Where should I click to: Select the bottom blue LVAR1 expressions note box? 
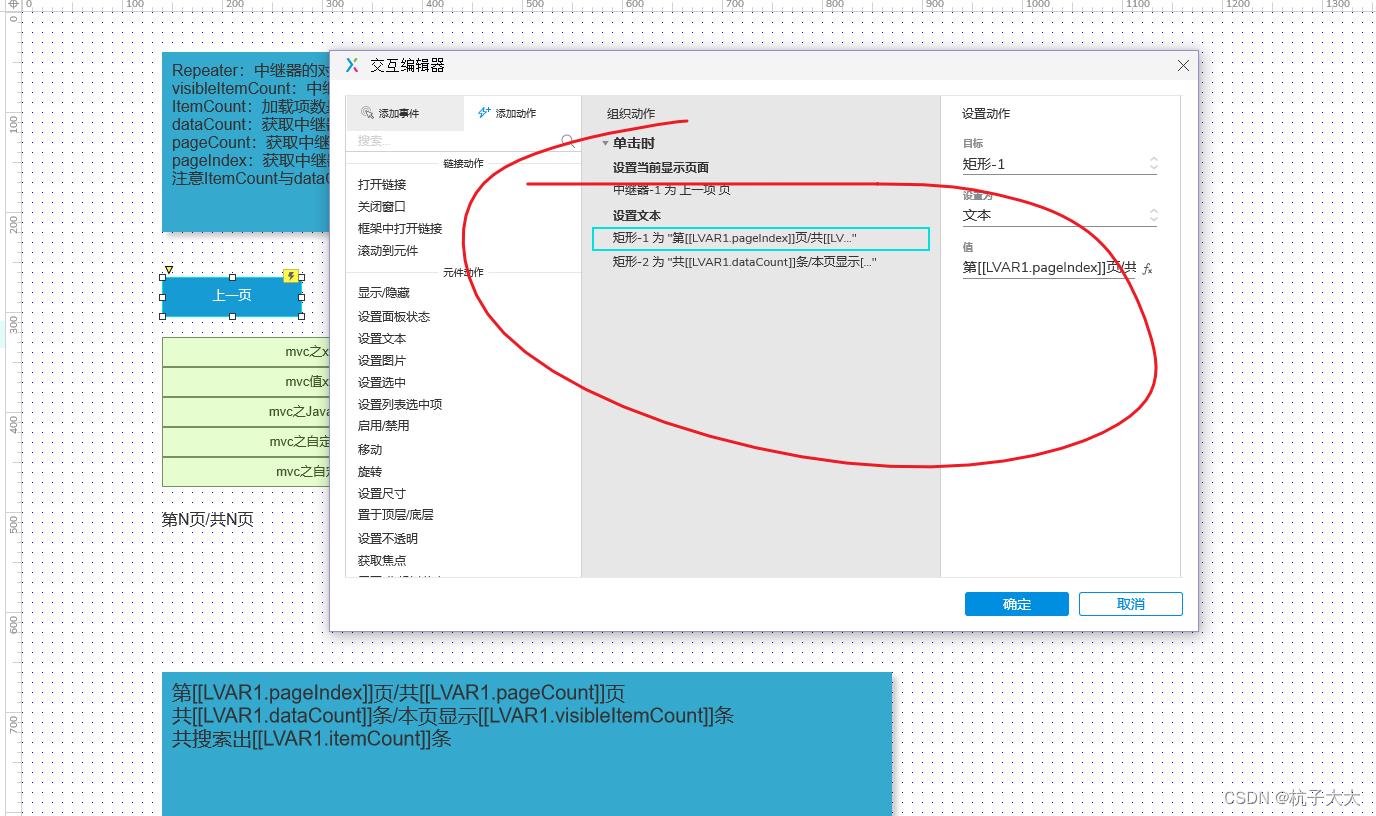click(x=527, y=744)
